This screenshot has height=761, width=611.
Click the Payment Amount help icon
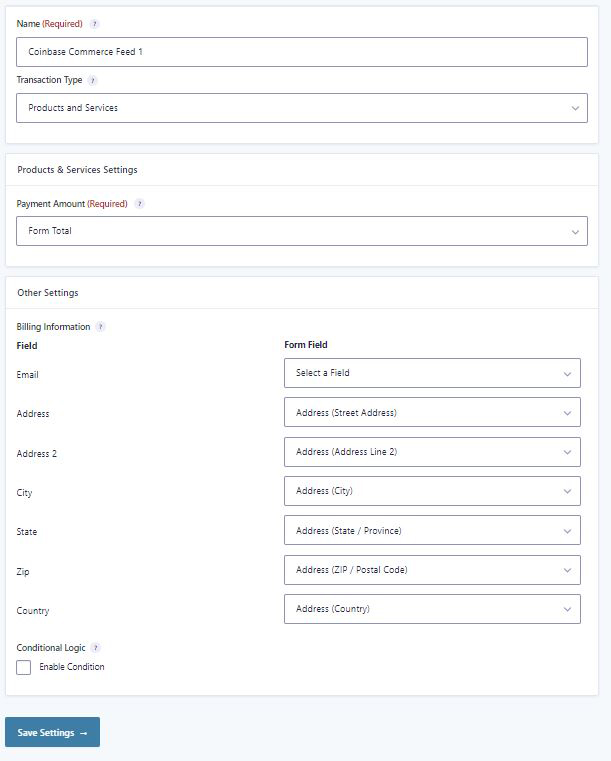point(139,204)
